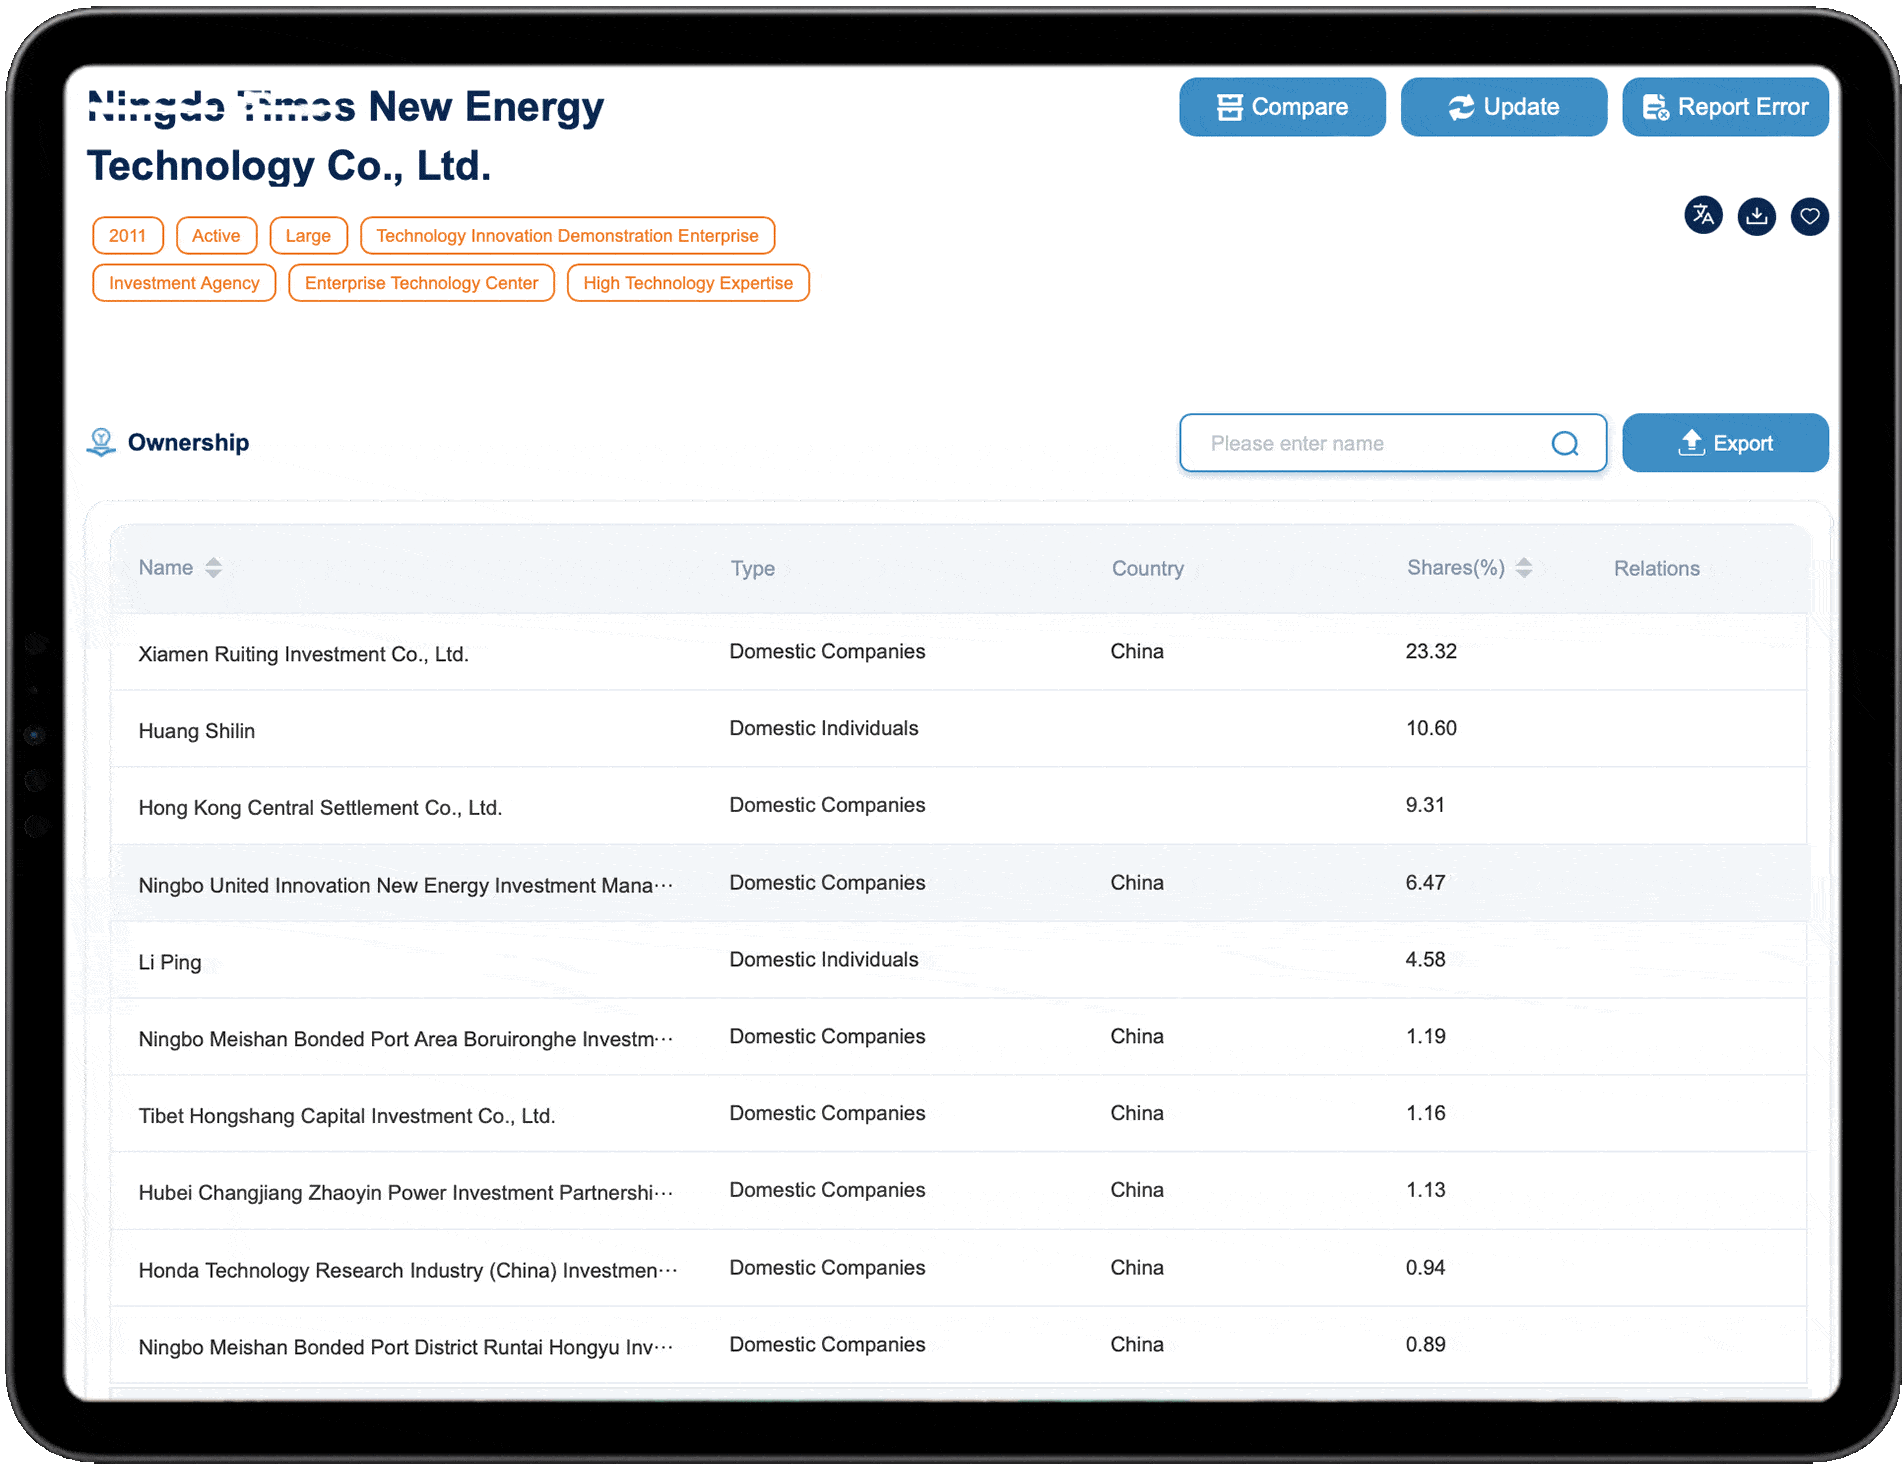Click the 23.32 shares value
1902x1464 pixels.
pos(1431,651)
